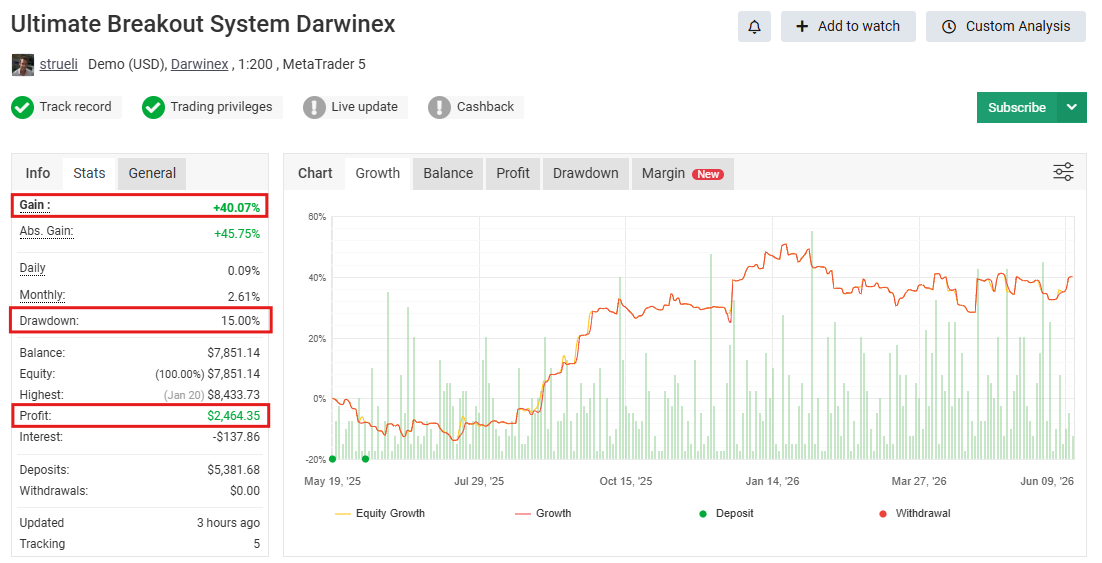The width and height of the screenshot is (1102, 563).
Task: Switch to the Stats tab
Action: point(89,174)
